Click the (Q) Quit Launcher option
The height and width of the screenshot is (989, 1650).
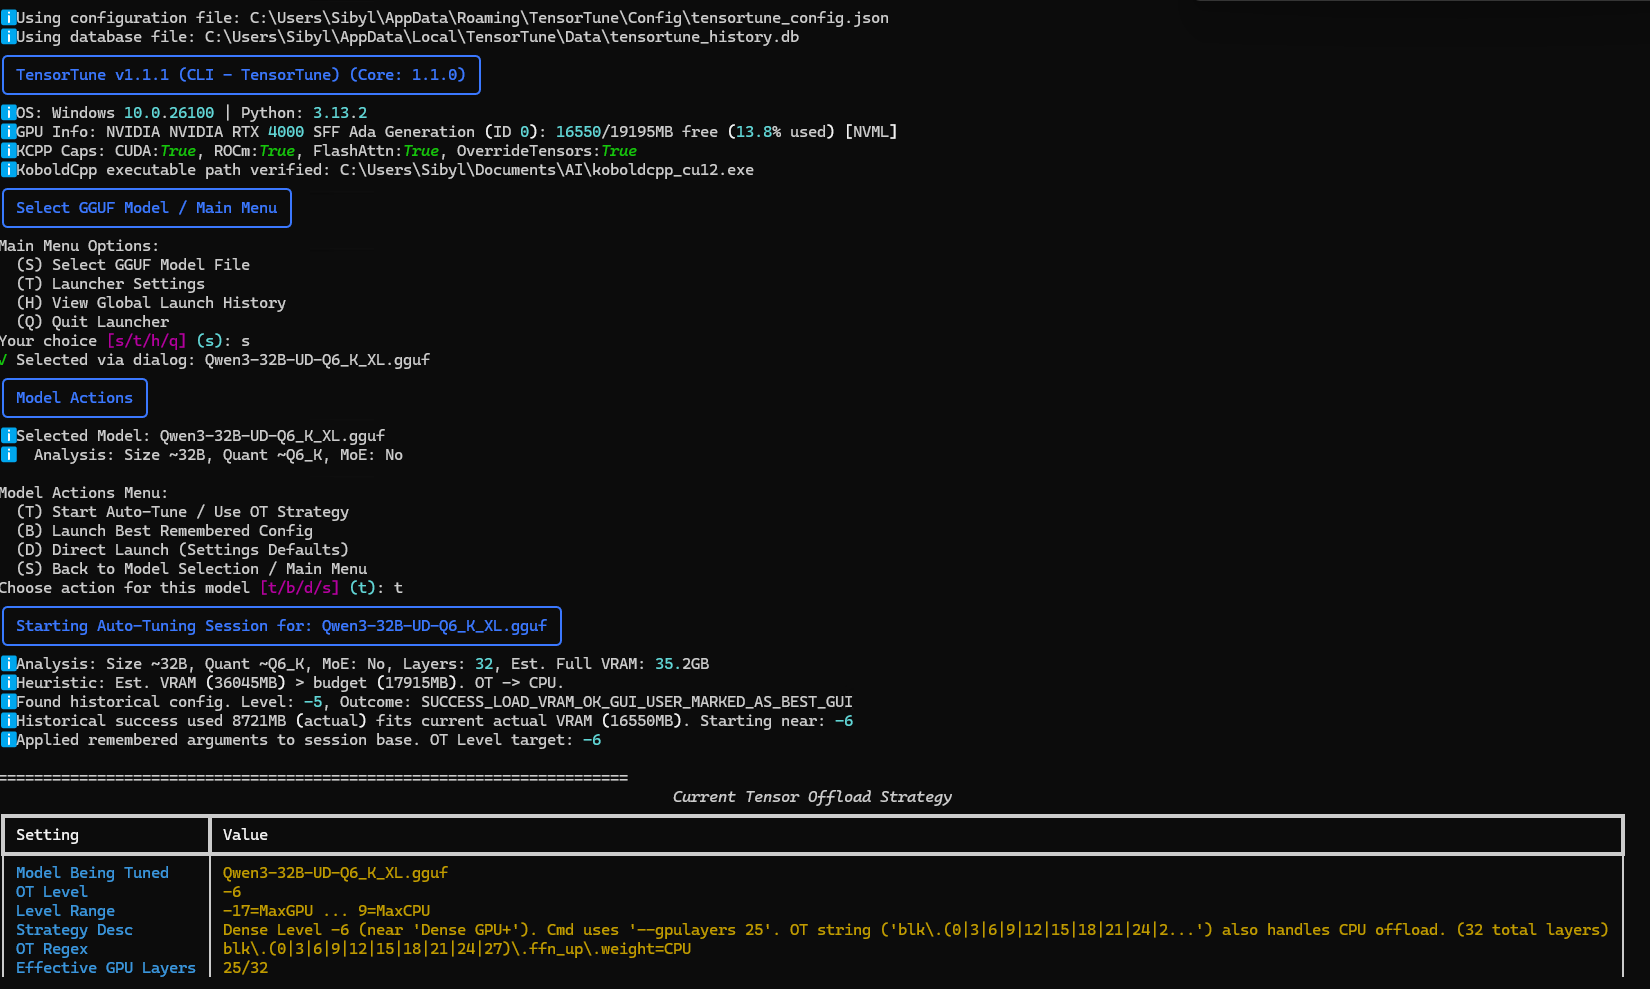click(93, 322)
